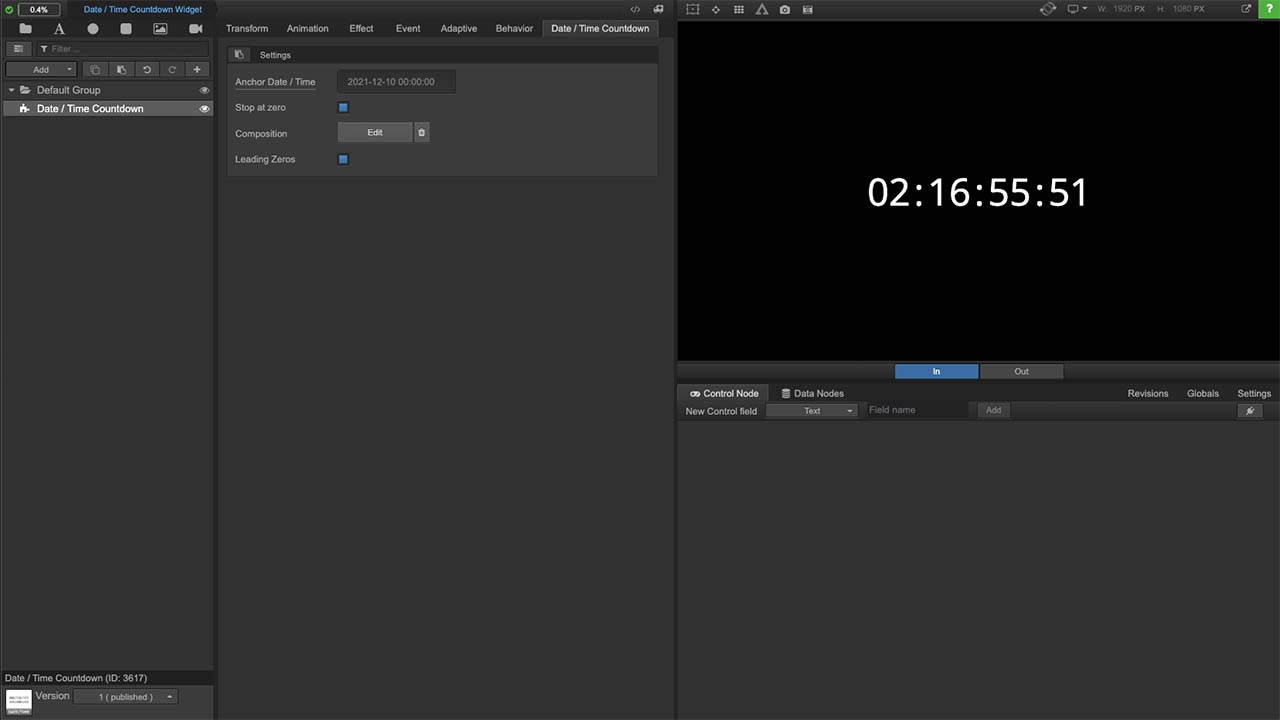Hide the Date / Time Countdown node

coord(204,108)
